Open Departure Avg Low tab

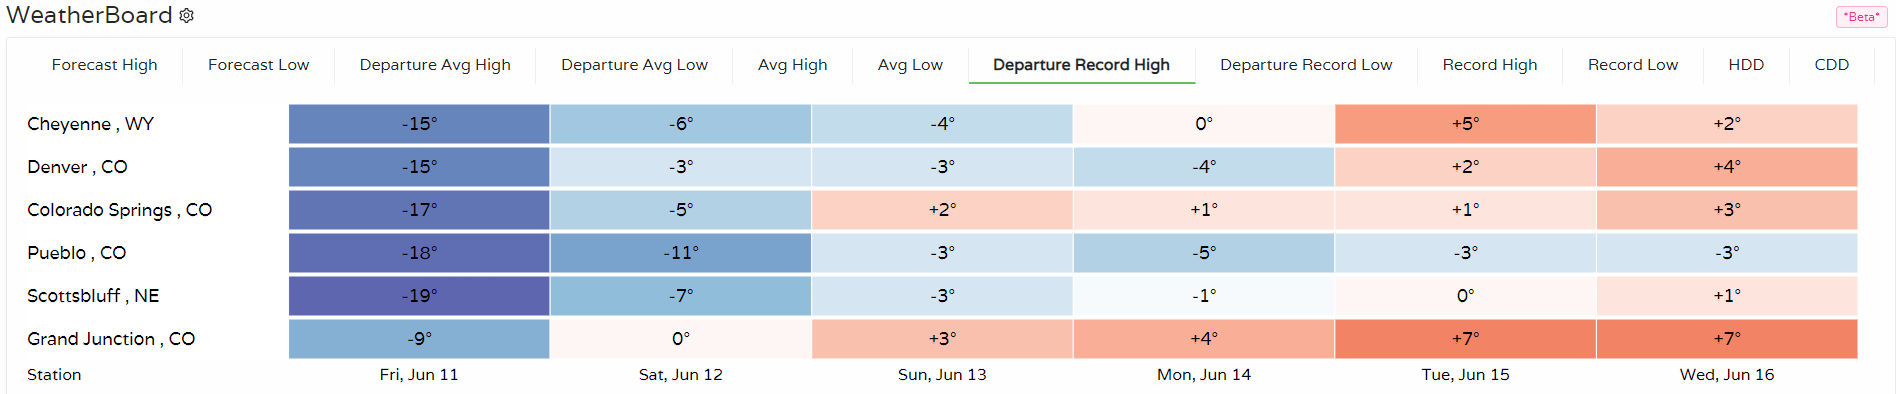tap(634, 65)
